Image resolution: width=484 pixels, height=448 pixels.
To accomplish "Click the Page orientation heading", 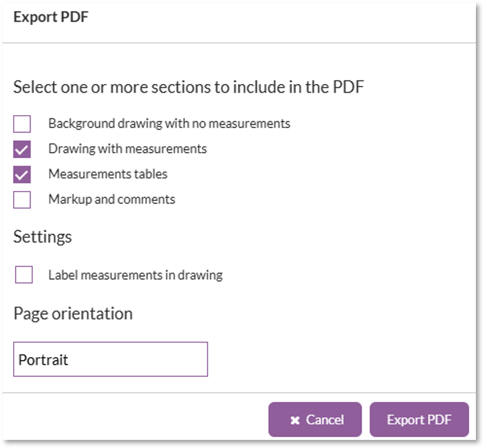I will pos(73,314).
